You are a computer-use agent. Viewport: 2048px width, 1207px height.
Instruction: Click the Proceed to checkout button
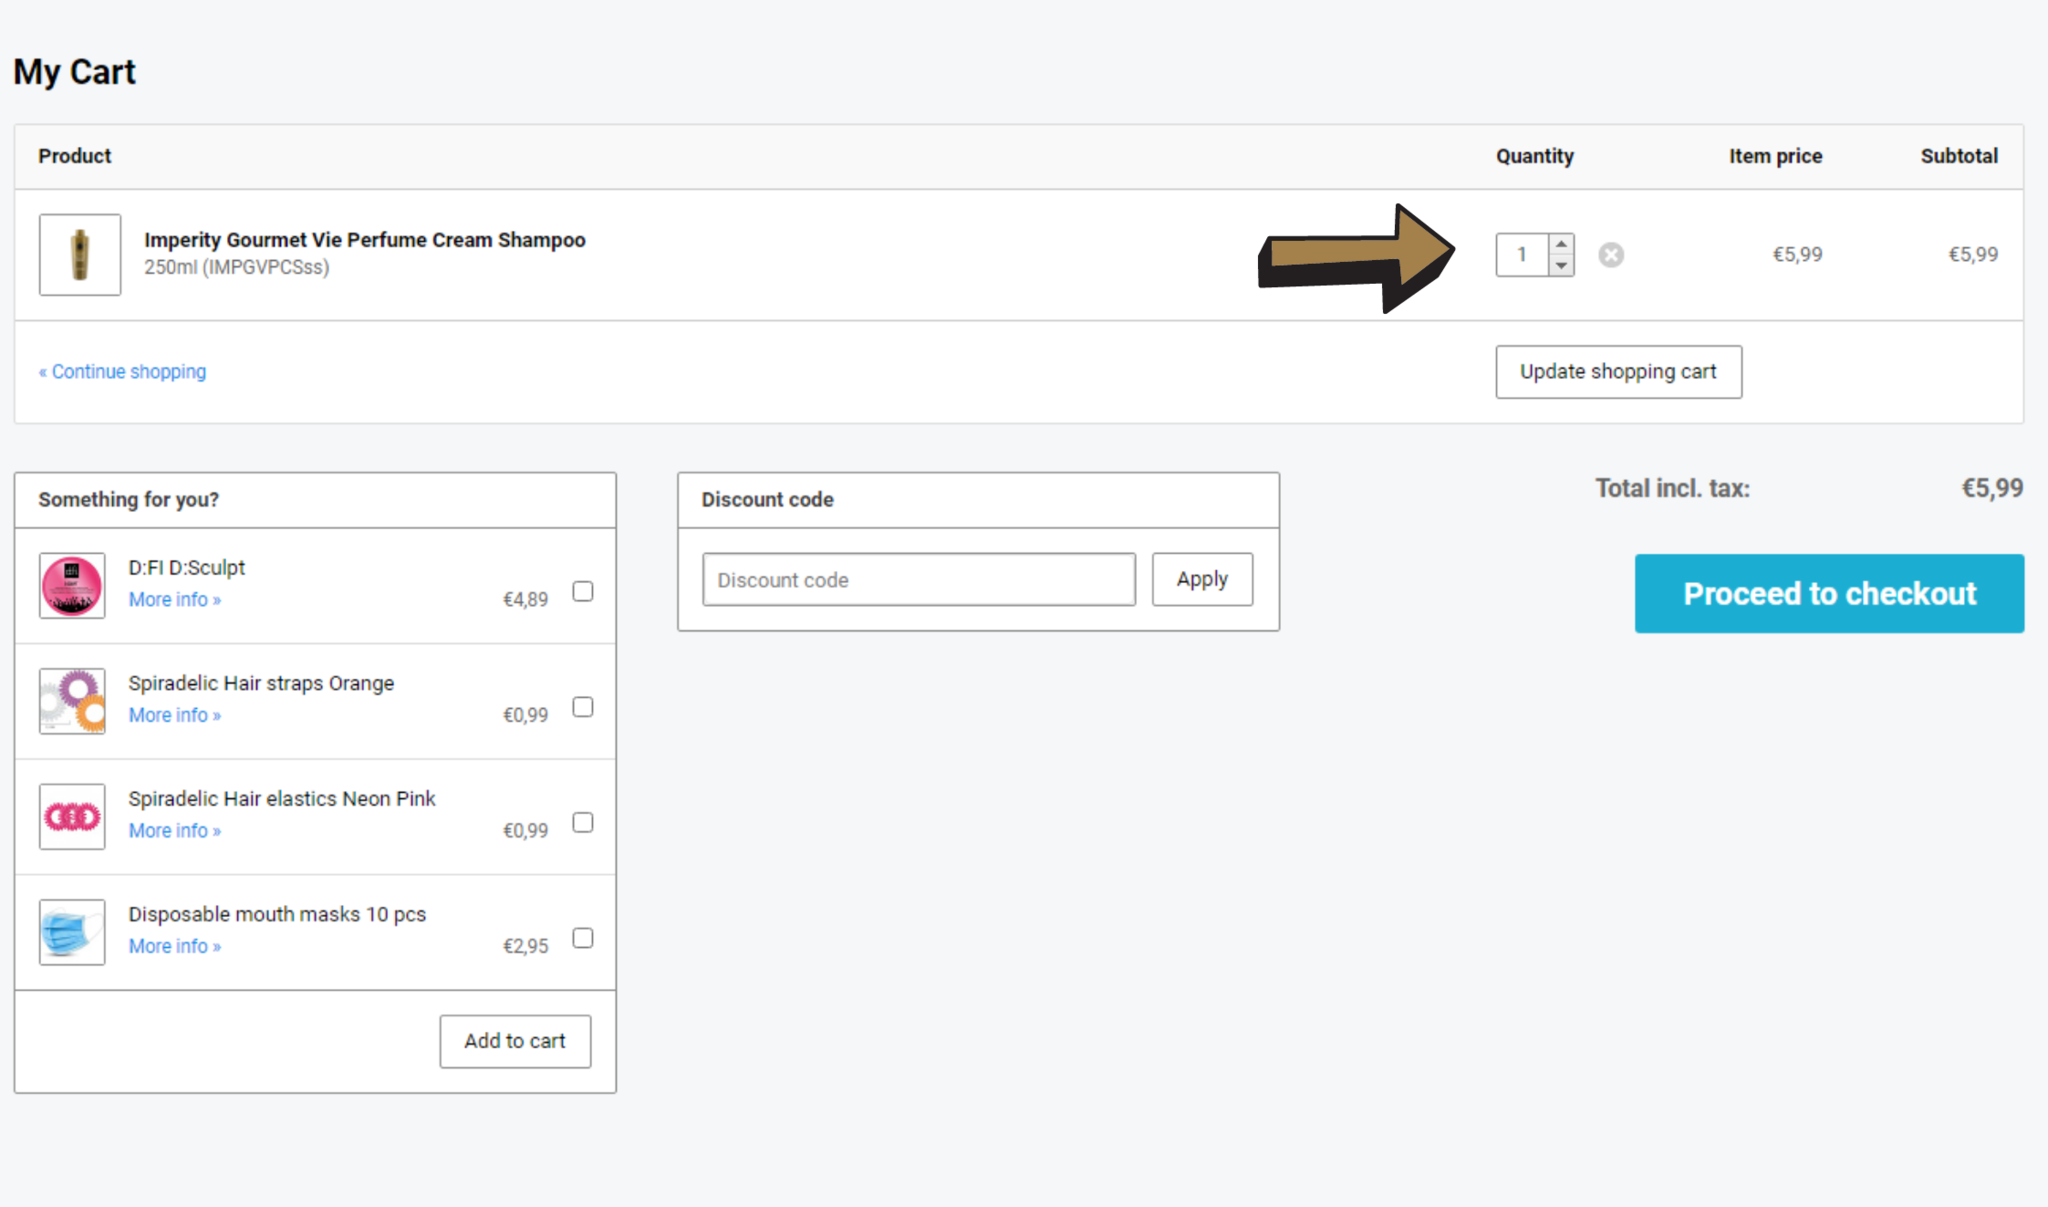point(1829,594)
